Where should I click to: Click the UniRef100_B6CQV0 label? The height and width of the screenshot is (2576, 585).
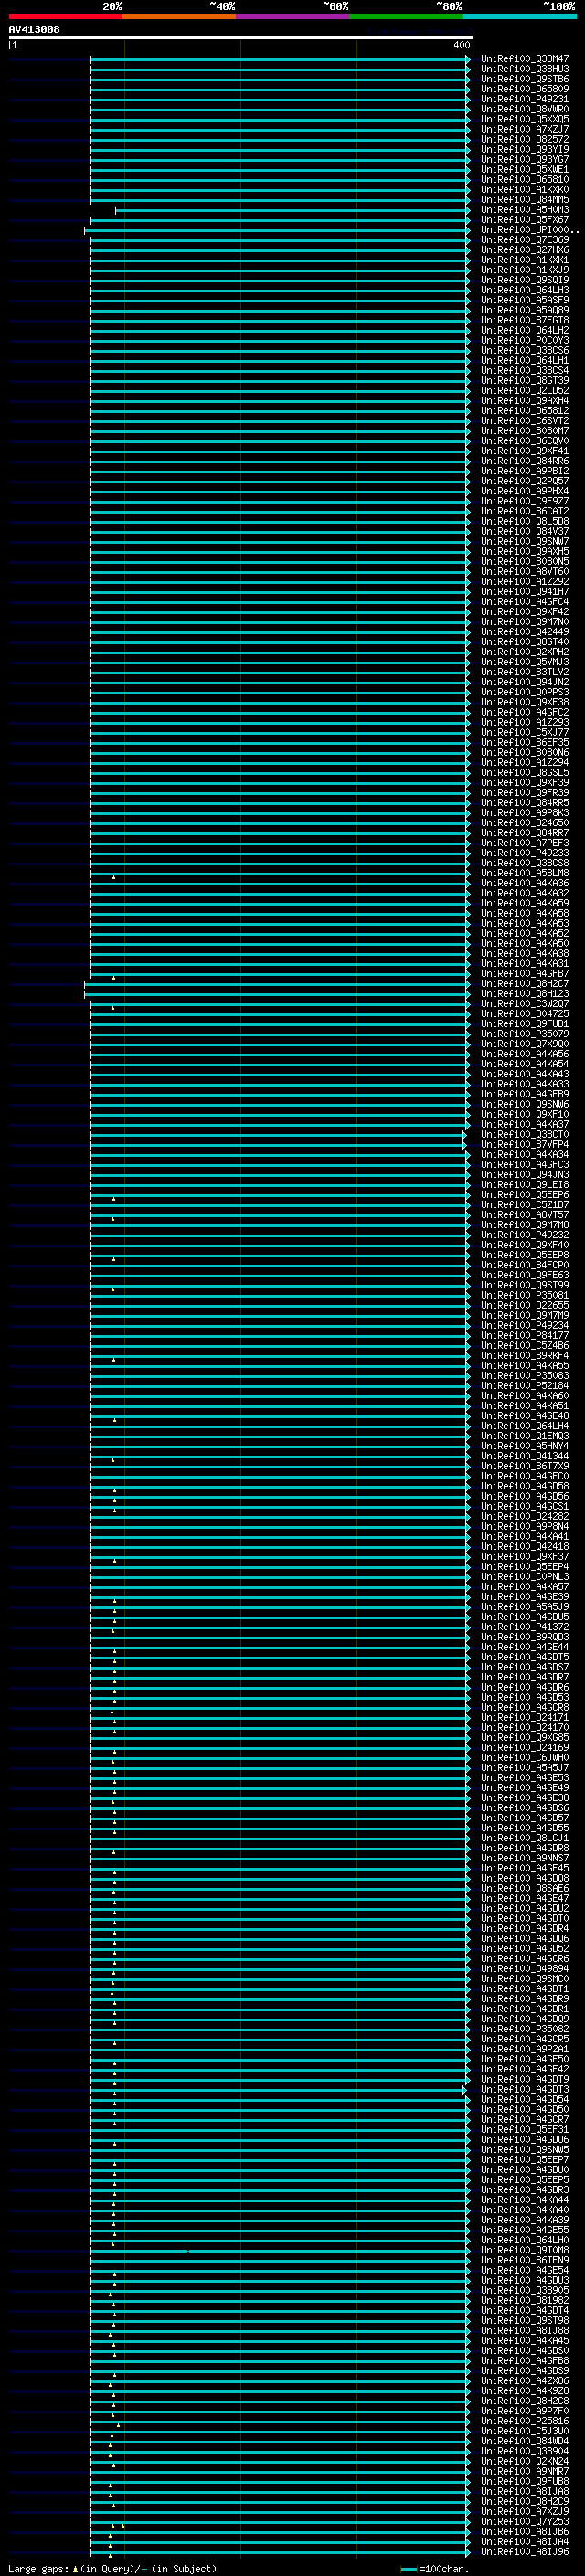click(x=525, y=441)
